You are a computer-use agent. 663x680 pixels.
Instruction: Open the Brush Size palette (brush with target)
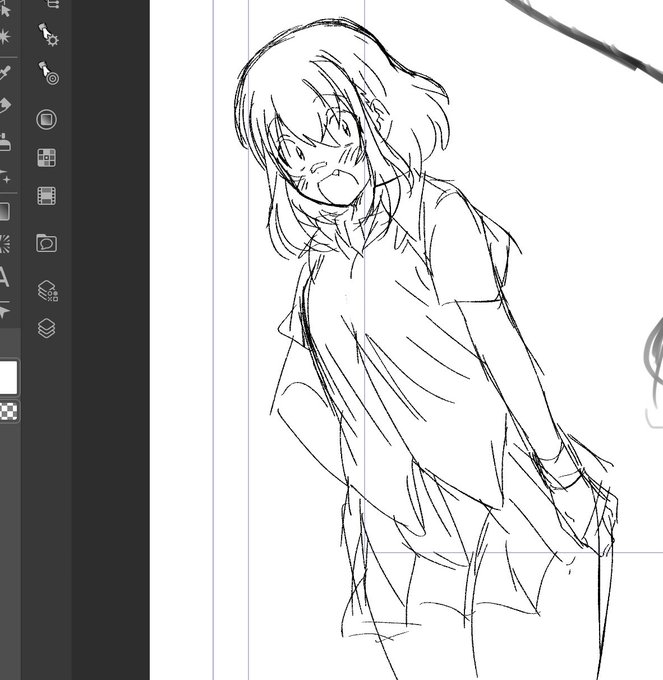coord(48,73)
